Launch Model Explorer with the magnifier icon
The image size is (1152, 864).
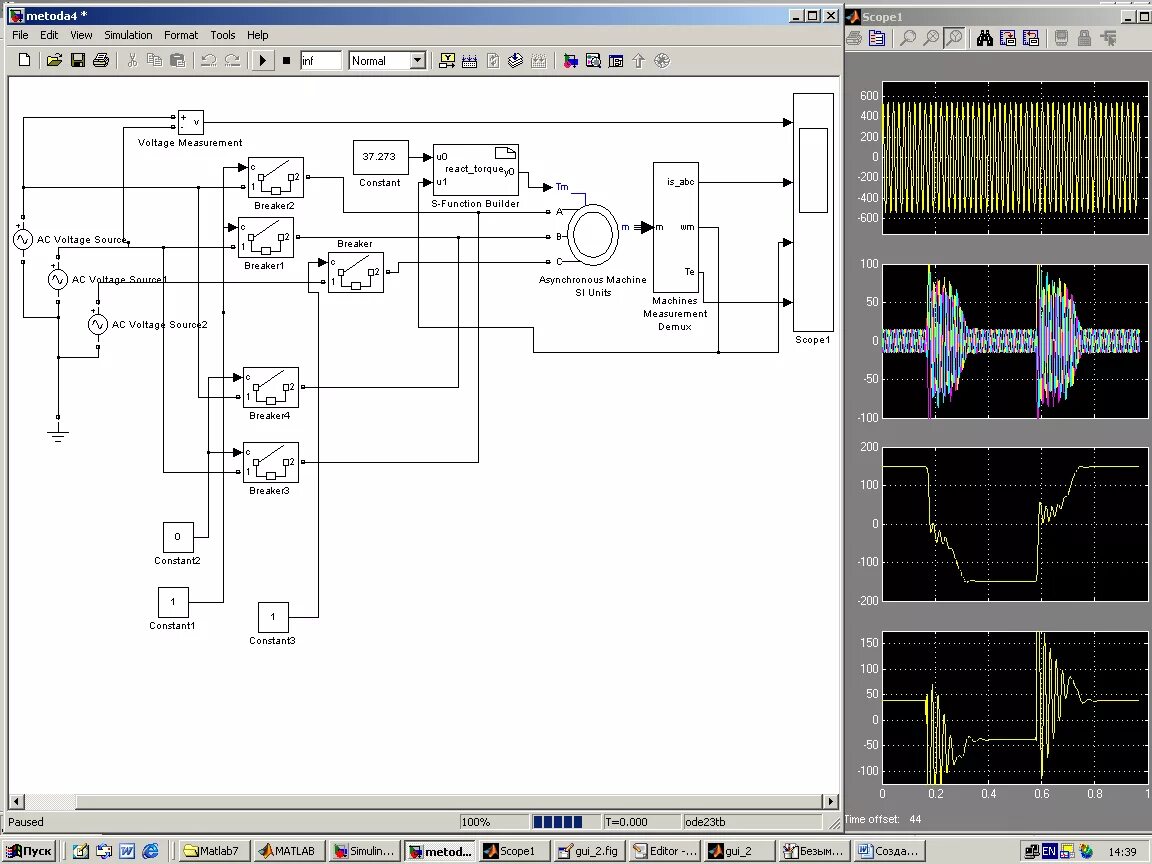(593, 61)
